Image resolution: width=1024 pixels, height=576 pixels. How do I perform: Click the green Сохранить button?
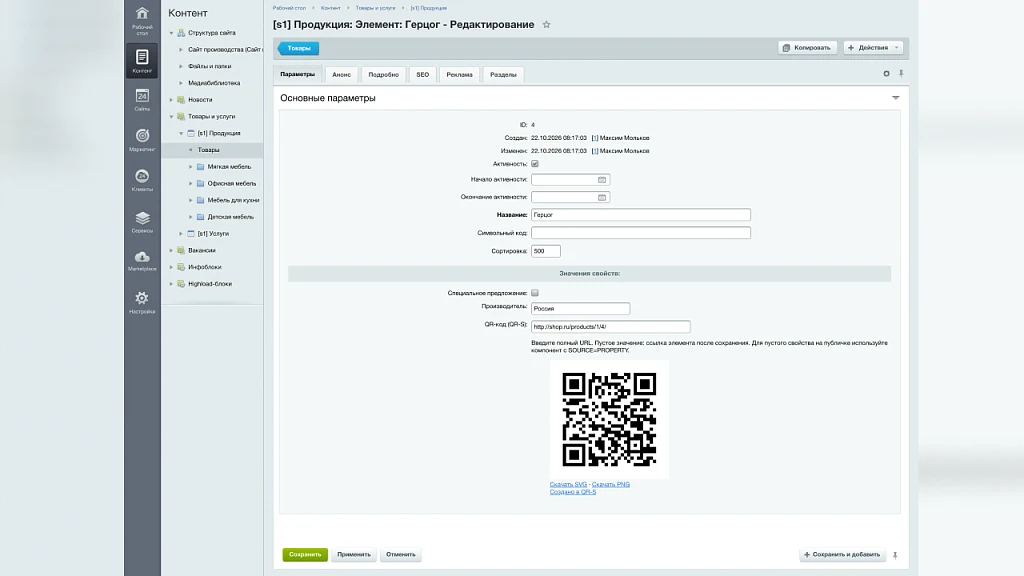[305, 554]
